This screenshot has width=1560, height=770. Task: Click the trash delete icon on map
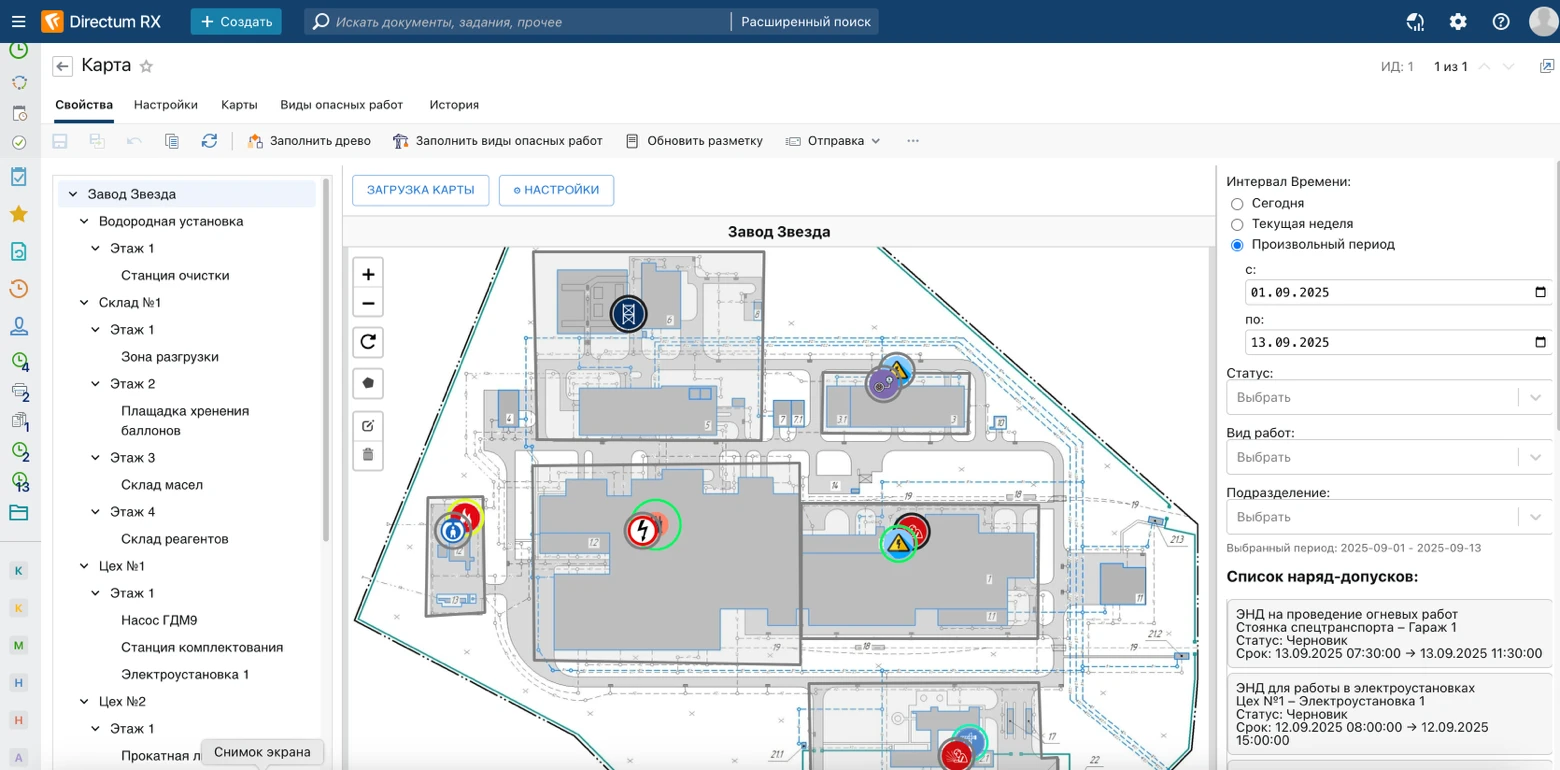click(368, 456)
